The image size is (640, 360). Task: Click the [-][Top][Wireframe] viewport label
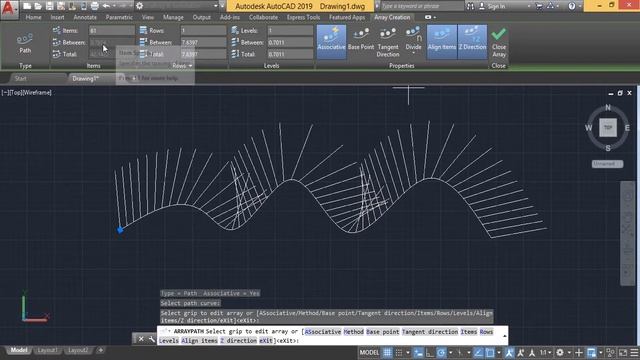pyautogui.click(x=26, y=93)
